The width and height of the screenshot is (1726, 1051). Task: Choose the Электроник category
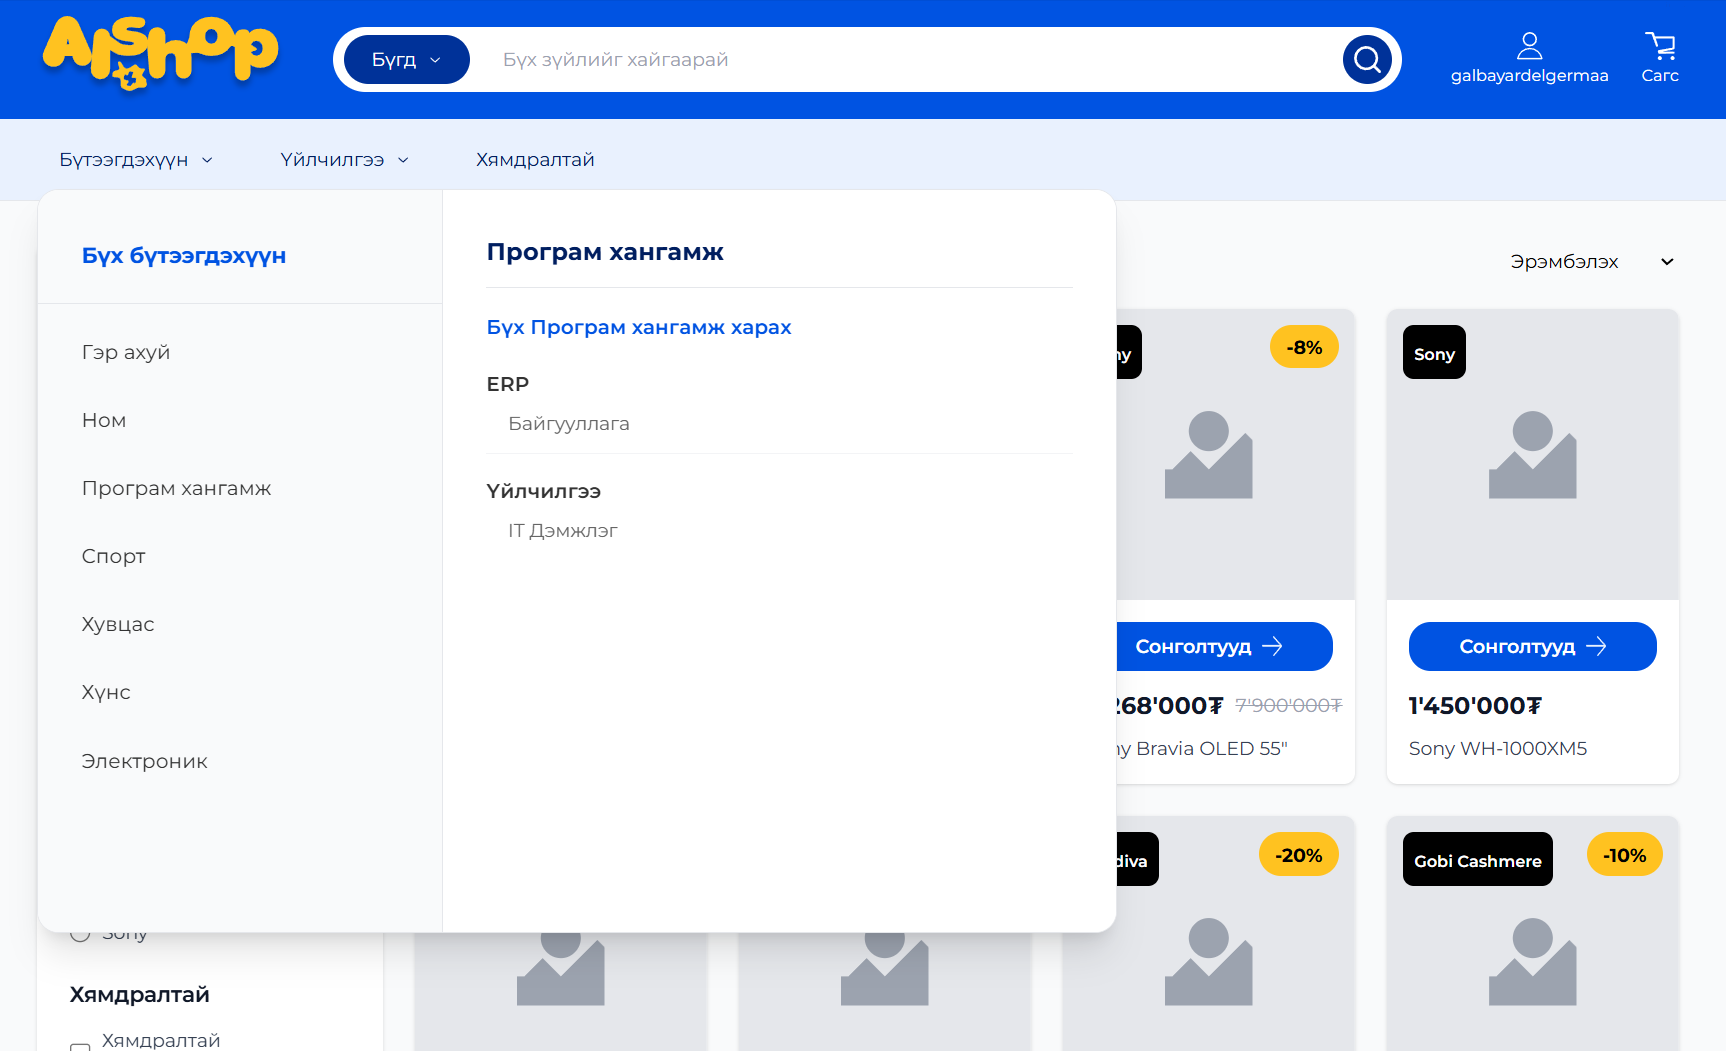(x=145, y=761)
